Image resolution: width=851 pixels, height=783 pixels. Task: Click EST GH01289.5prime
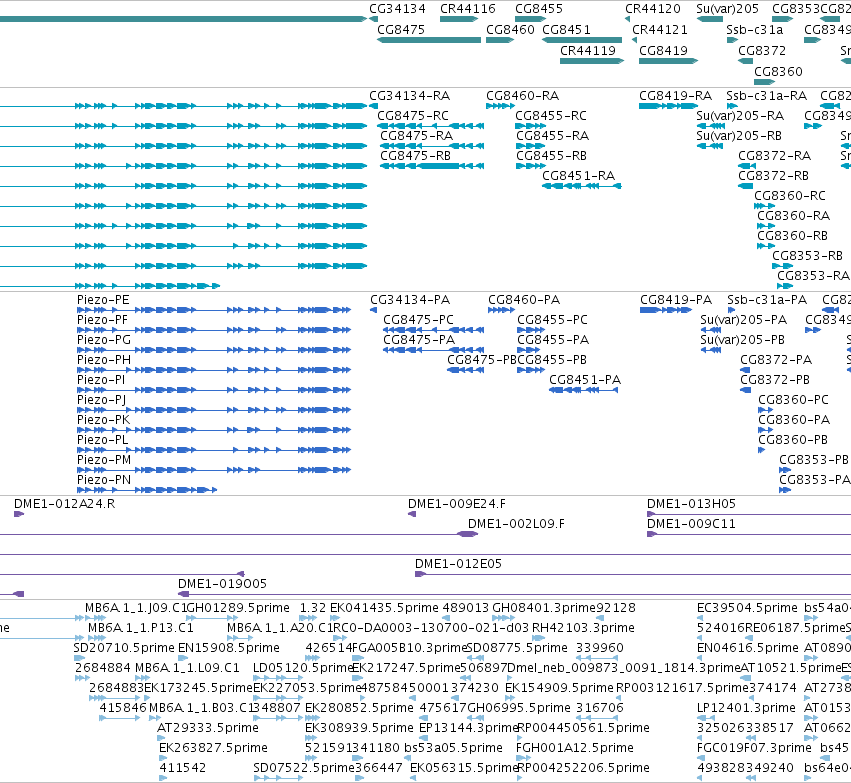click(x=238, y=608)
